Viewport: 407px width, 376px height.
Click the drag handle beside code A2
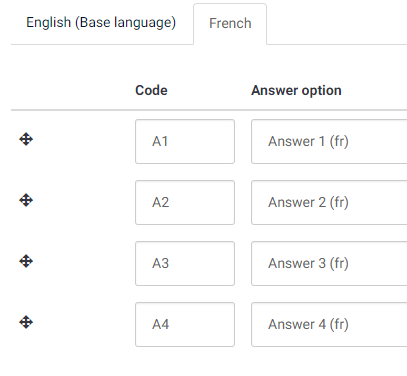(x=26, y=200)
